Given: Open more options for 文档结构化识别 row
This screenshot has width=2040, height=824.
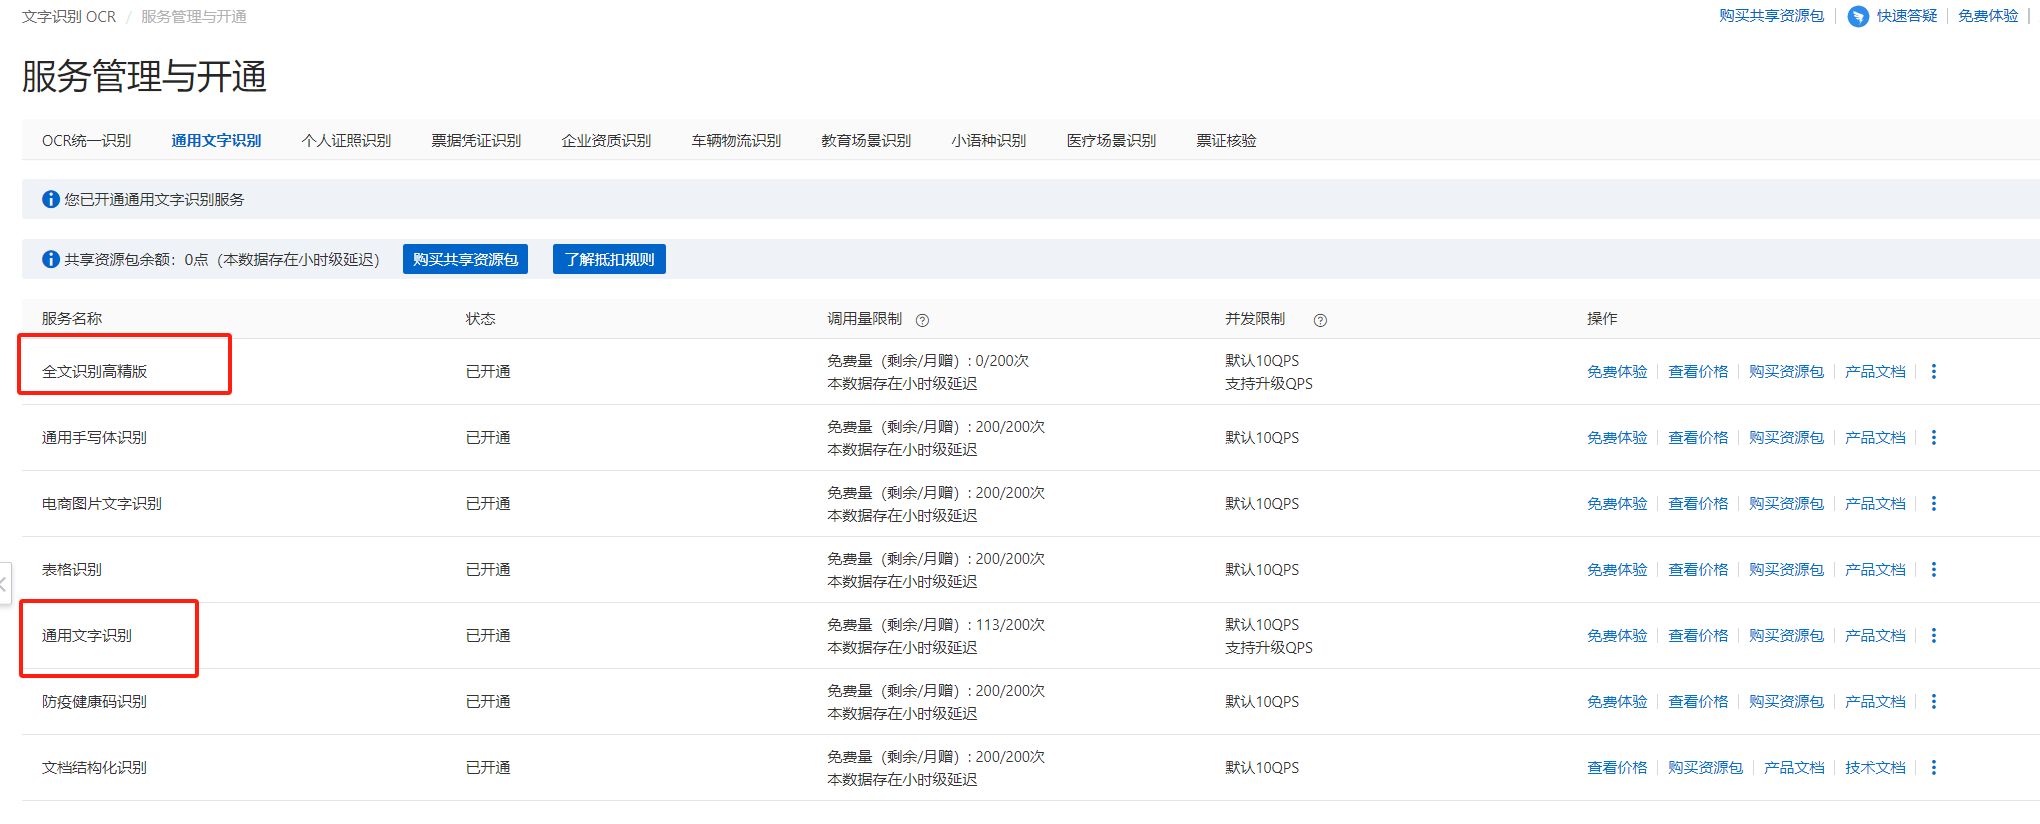Looking at the screenshot, I should coord(1933,767).
